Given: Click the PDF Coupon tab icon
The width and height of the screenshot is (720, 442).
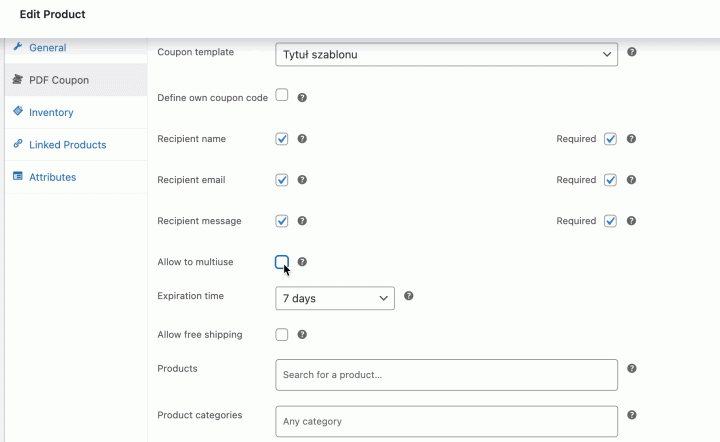Looking at the screenshot, I should coord(17,79).
